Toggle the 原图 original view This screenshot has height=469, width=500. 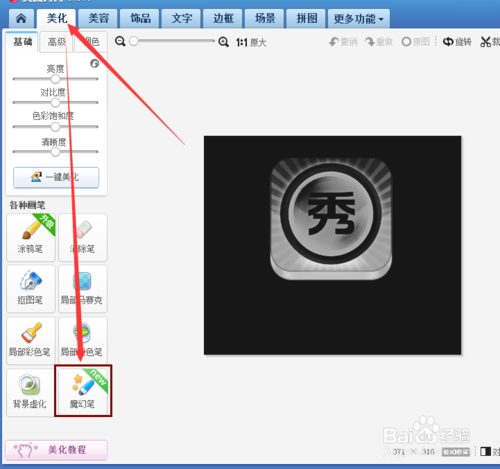click(415, 42)
